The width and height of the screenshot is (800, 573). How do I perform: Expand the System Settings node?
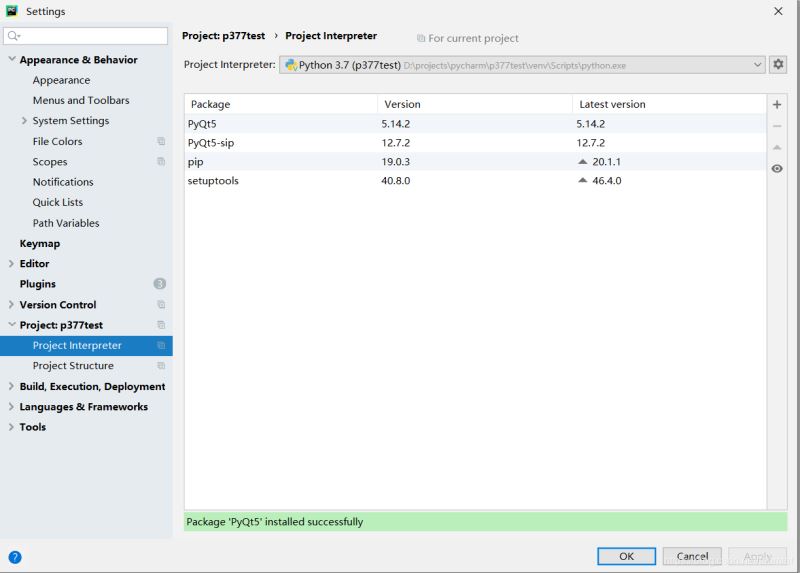[24, 120]
